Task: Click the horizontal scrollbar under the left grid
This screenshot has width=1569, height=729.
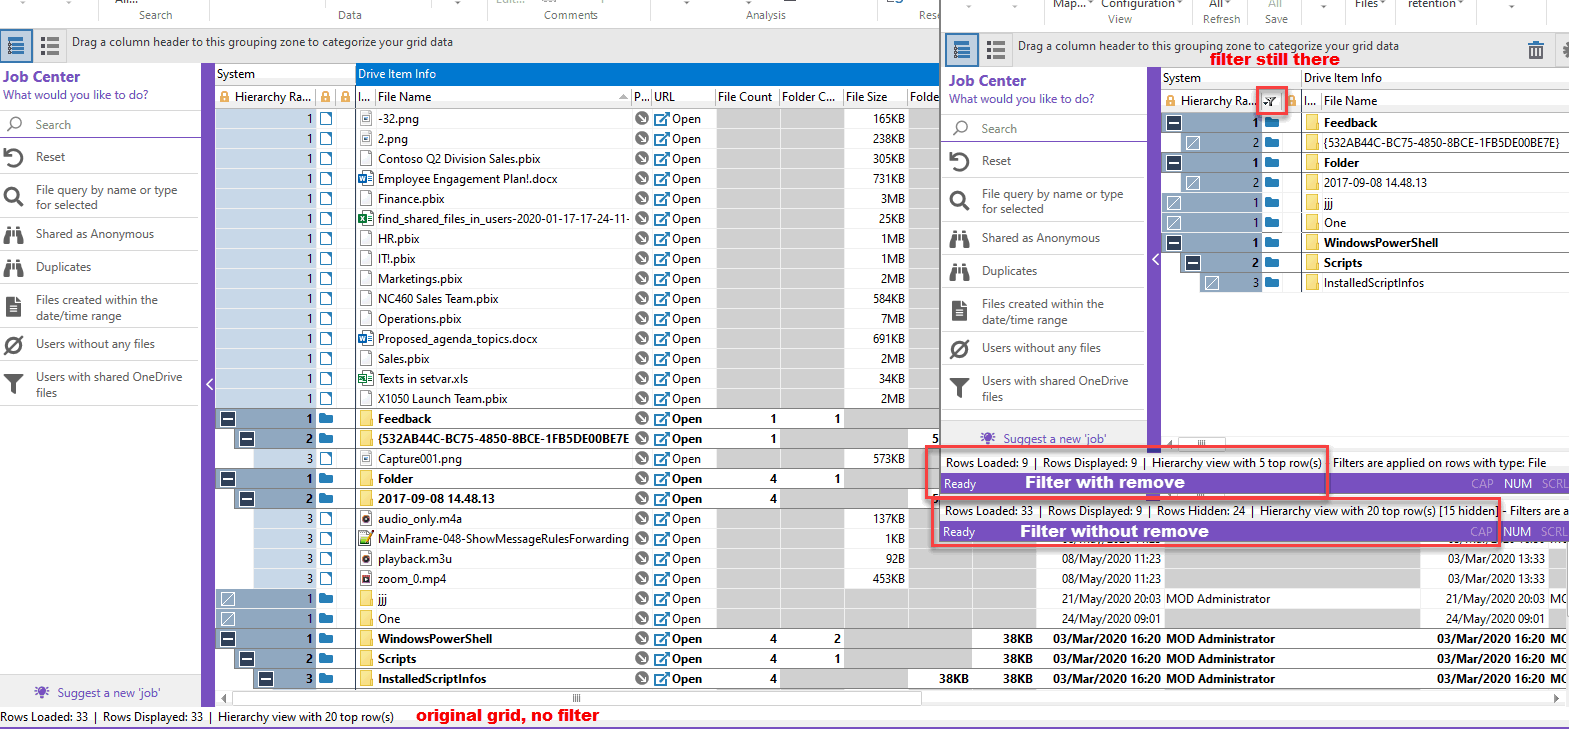Action: [x=576, y=698]
